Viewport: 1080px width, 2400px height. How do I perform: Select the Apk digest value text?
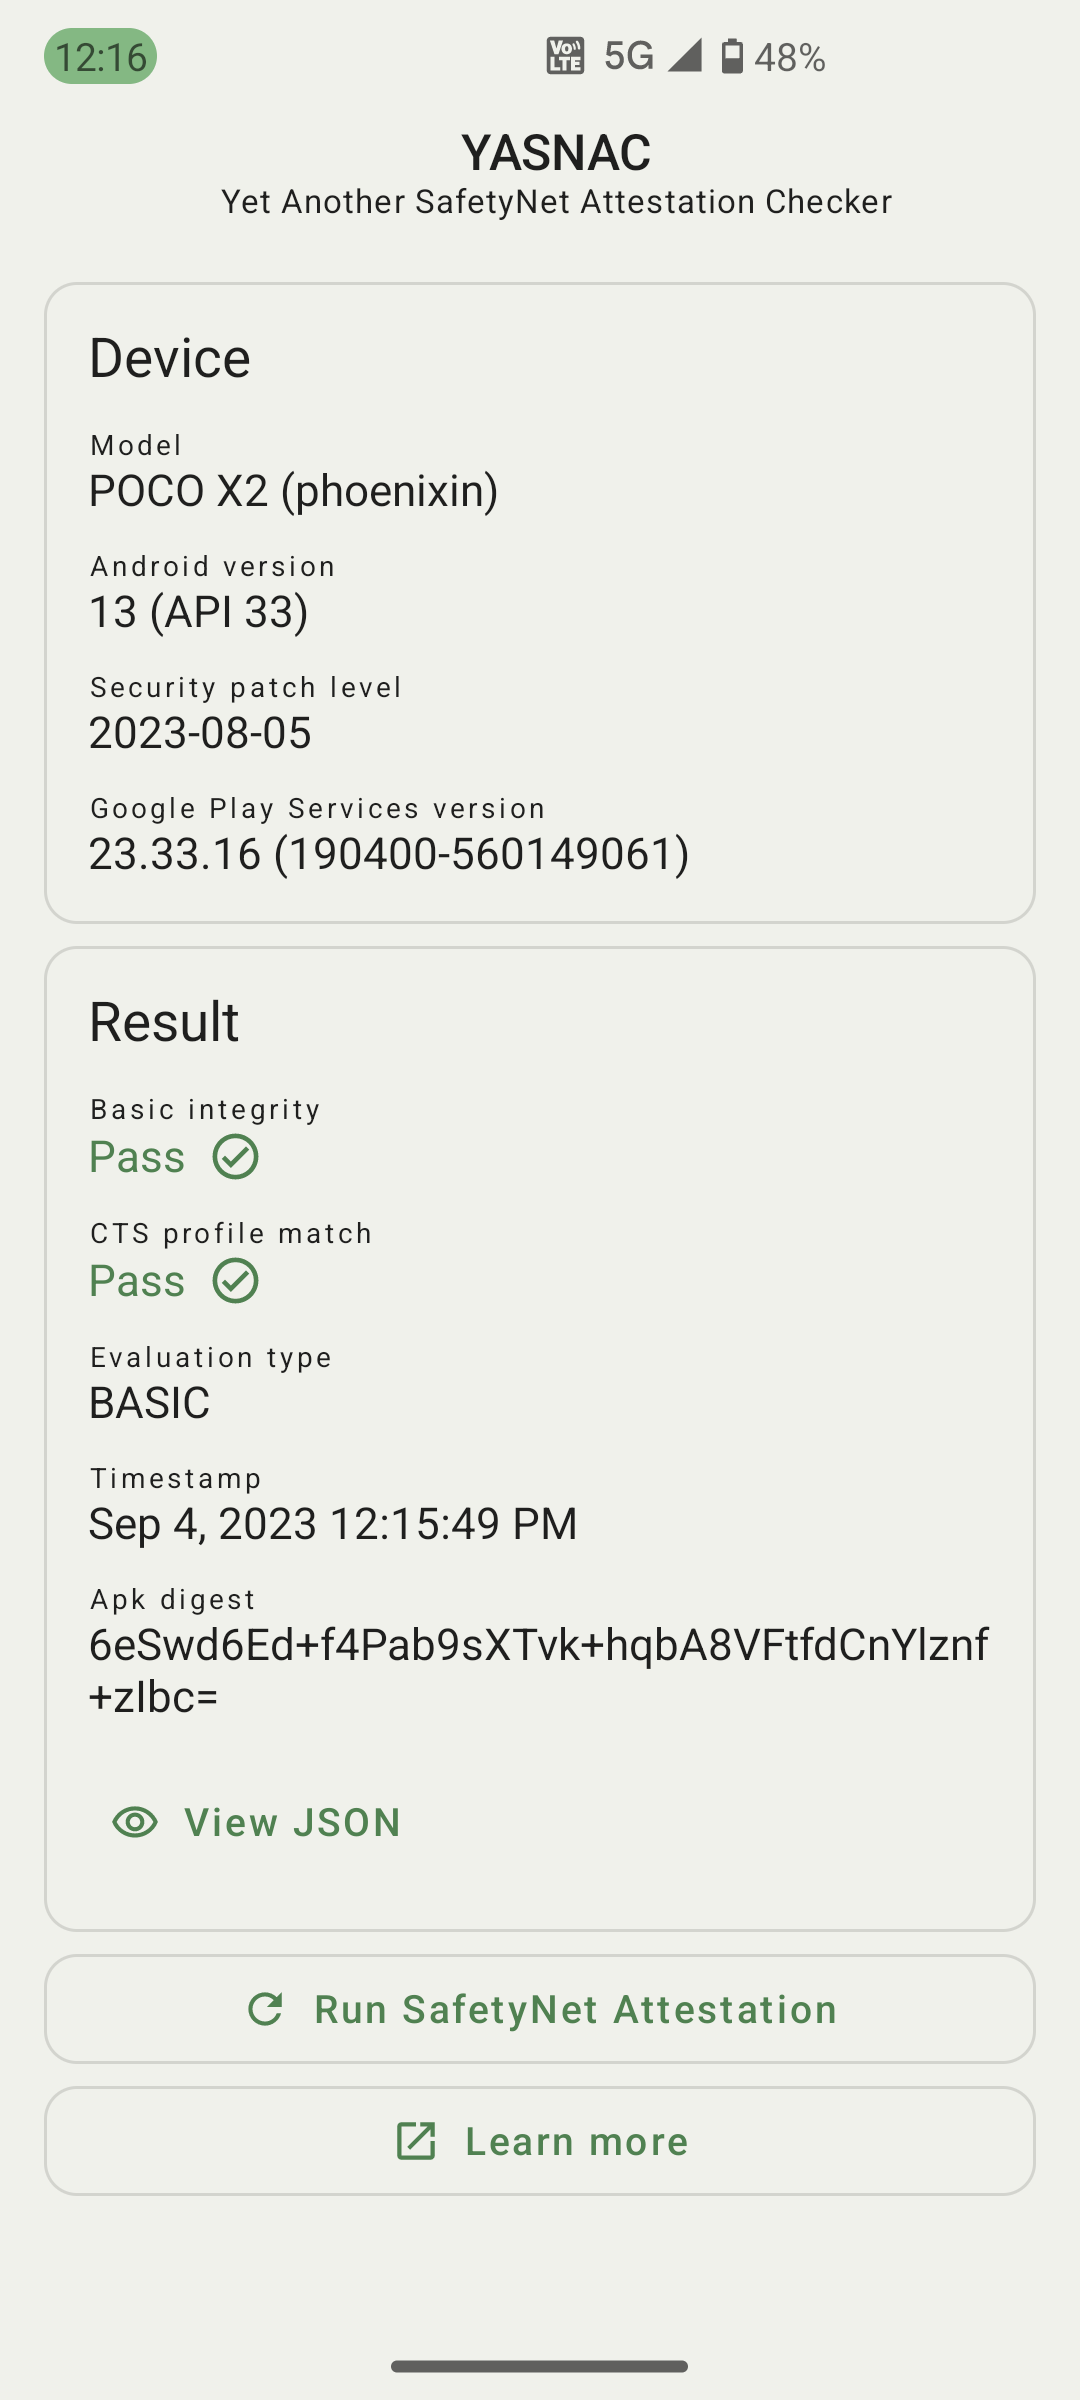[x=538, y=1670]
